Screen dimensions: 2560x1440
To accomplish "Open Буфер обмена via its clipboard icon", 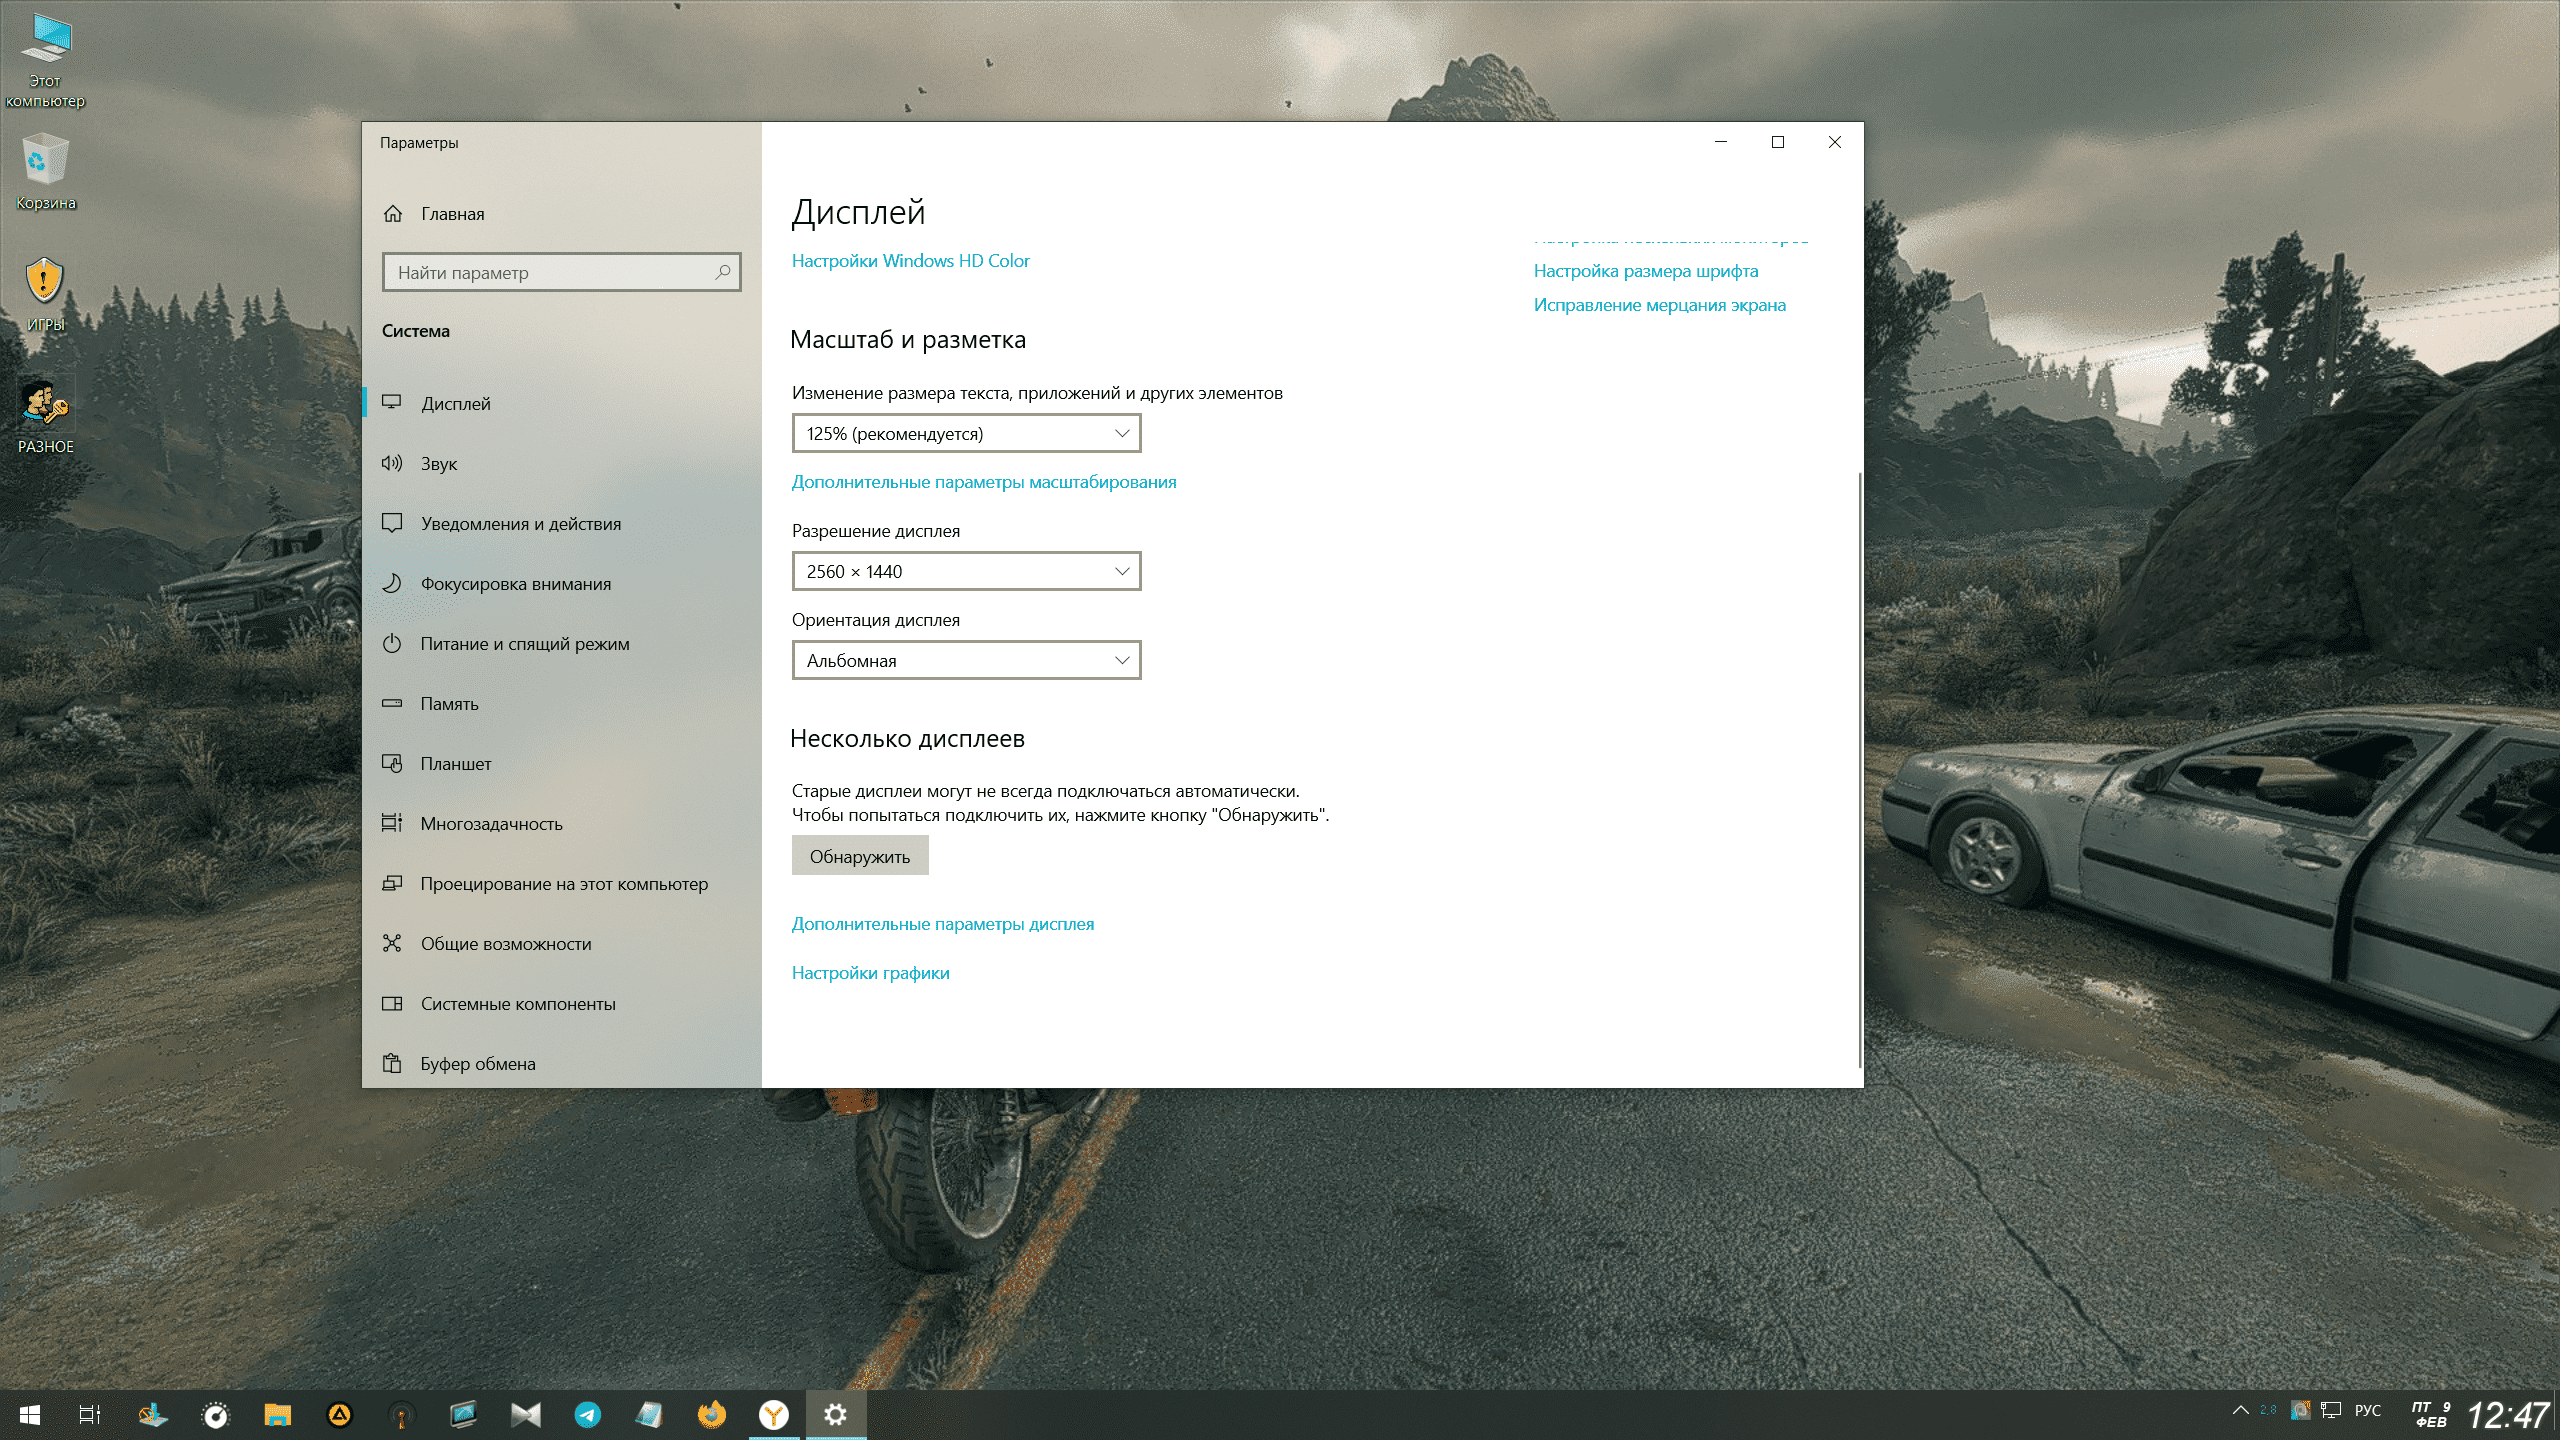I will 392,1063.
